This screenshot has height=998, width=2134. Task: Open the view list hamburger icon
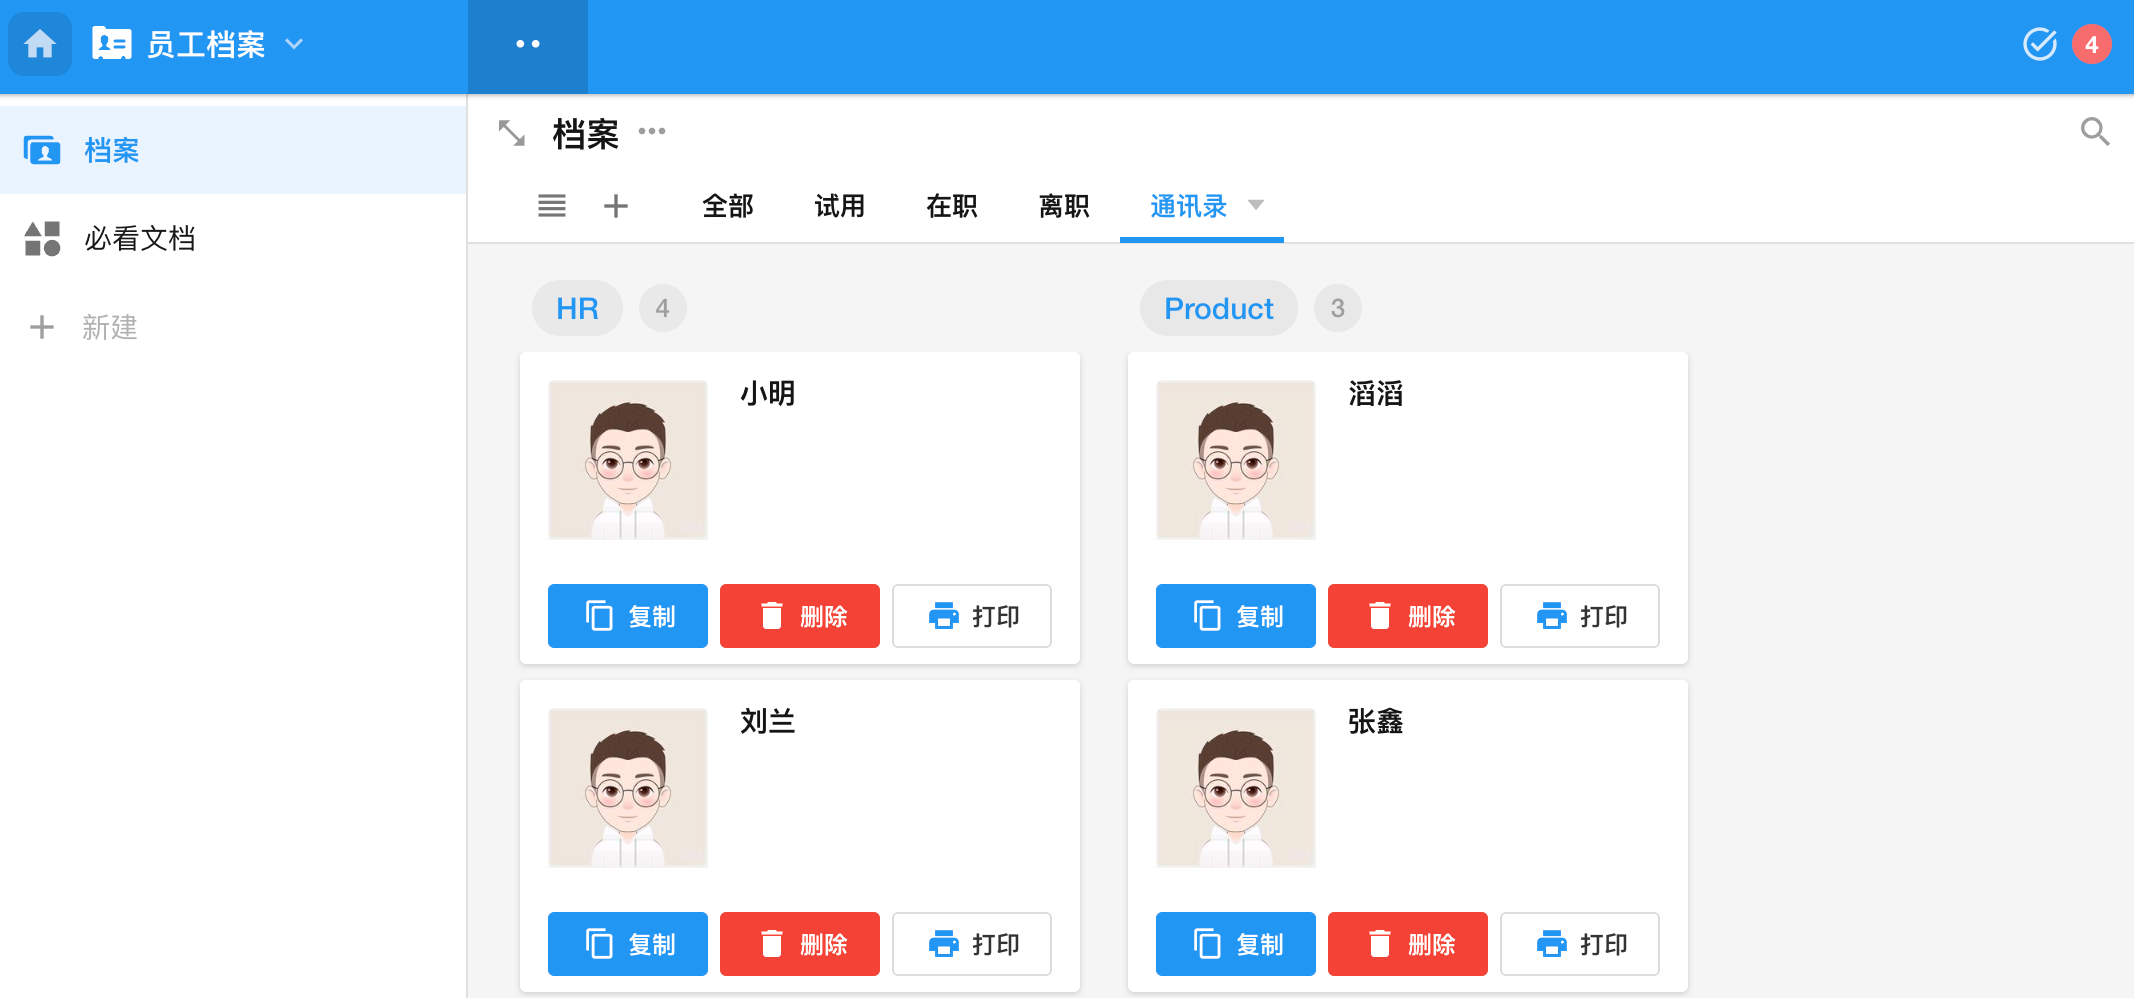point(552,206)
